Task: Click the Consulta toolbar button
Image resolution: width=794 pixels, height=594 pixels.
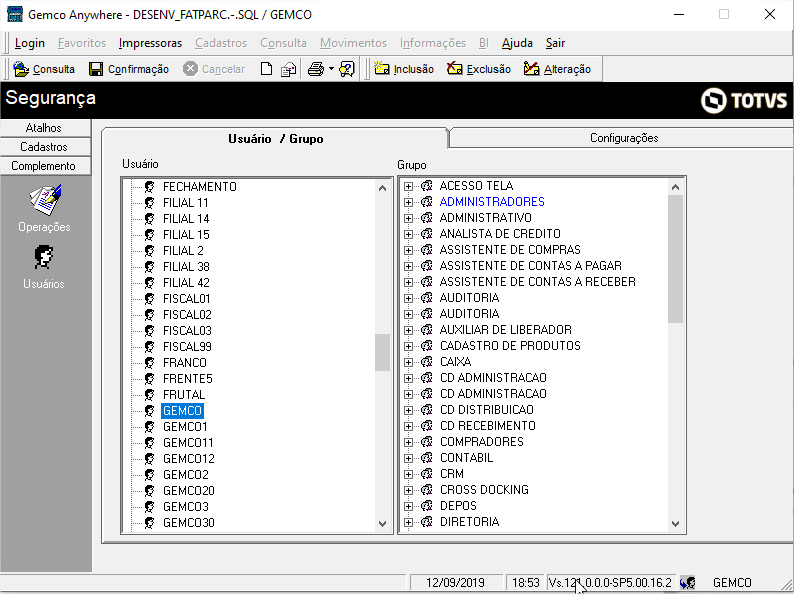Action: click(x=44, y=69)
